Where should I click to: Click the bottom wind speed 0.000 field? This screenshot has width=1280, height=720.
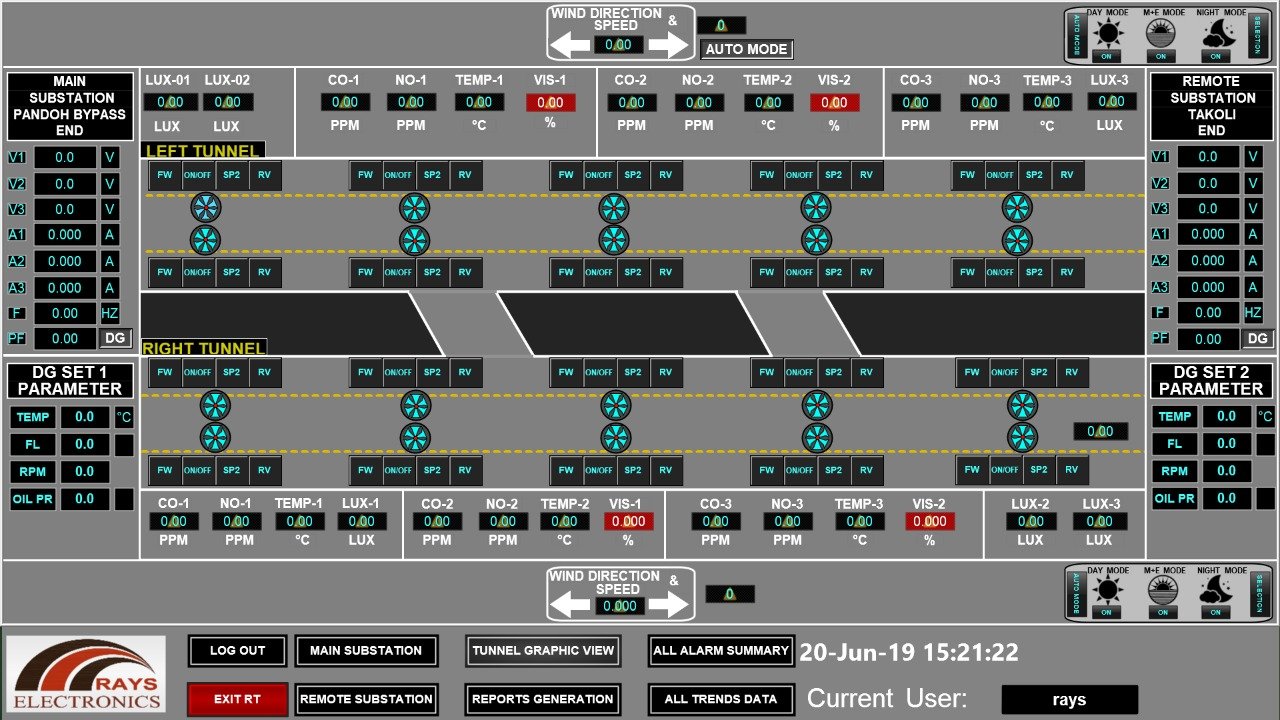tap(619, 606)
